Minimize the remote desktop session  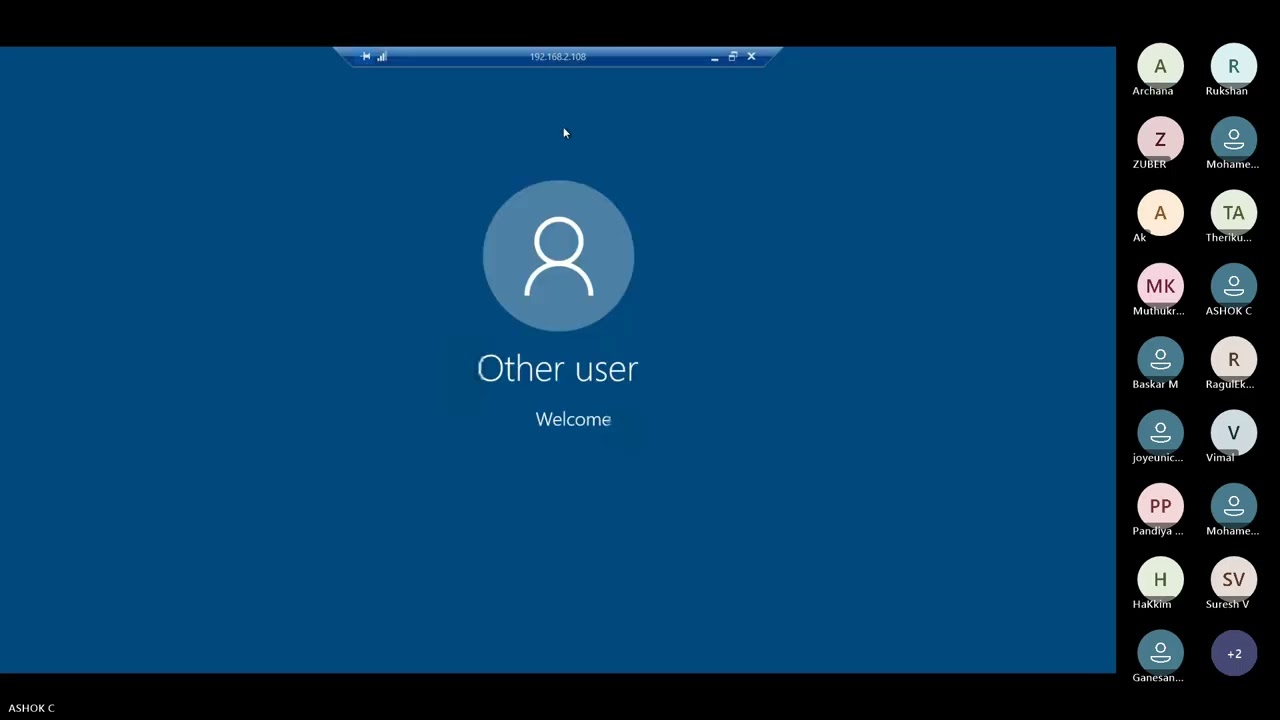[714, 57]
